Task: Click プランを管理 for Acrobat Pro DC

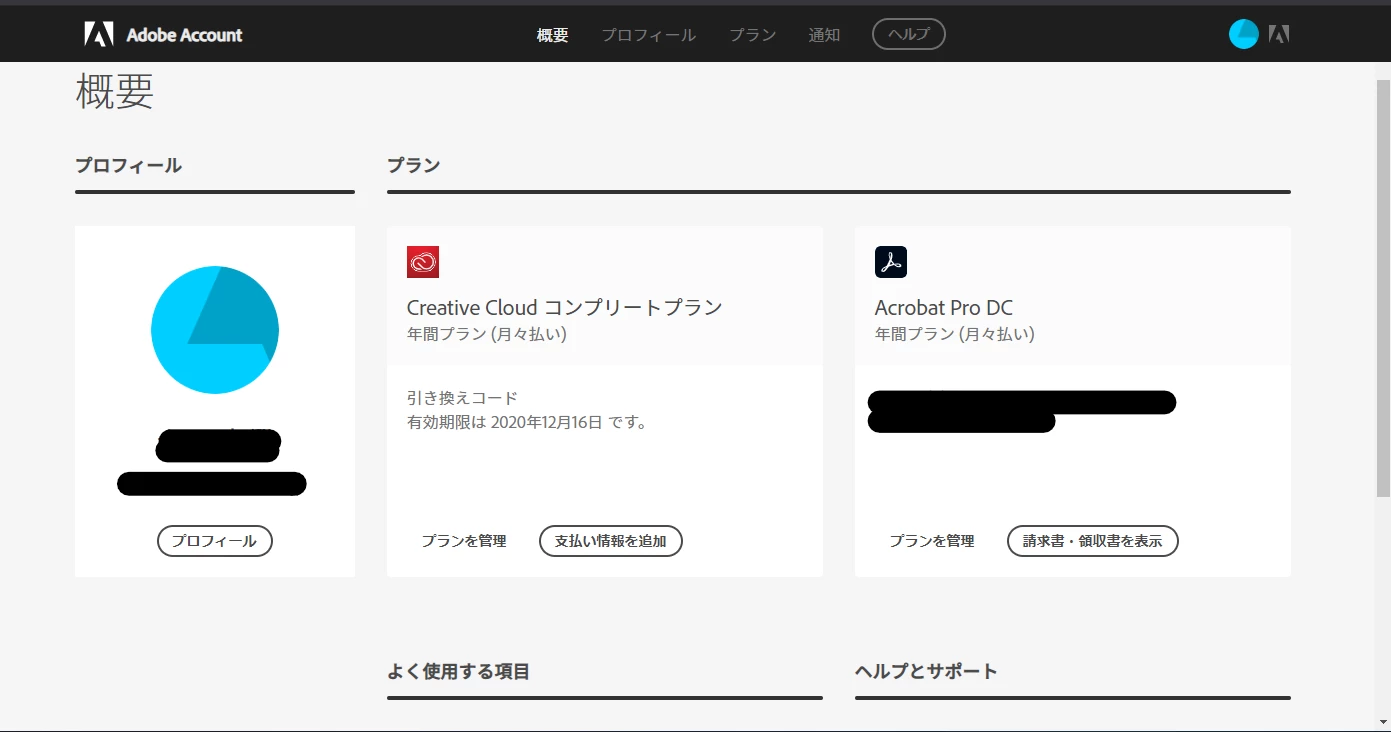Action: [x=932, y=541]
